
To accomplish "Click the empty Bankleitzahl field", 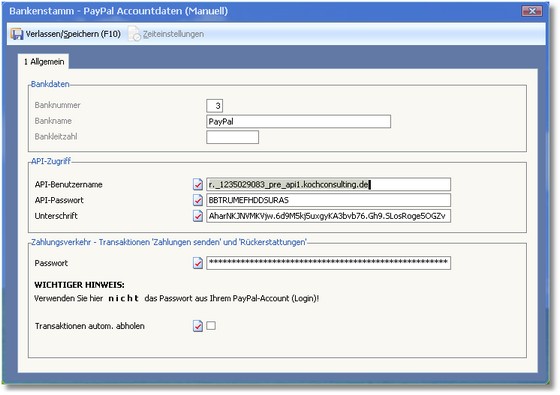I will point(232,137).
